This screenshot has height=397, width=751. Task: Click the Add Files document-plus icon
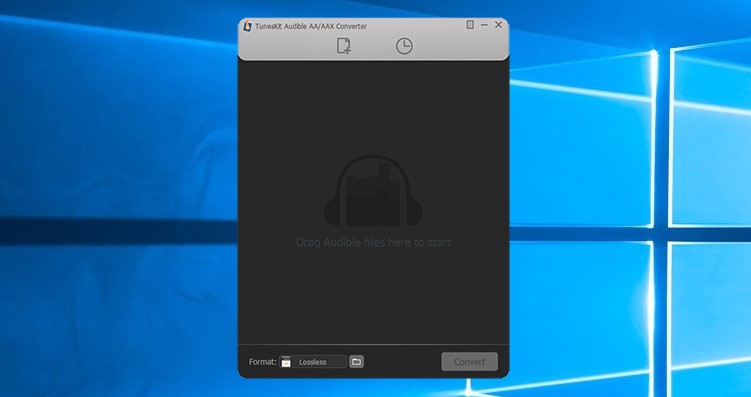(343, 45)
